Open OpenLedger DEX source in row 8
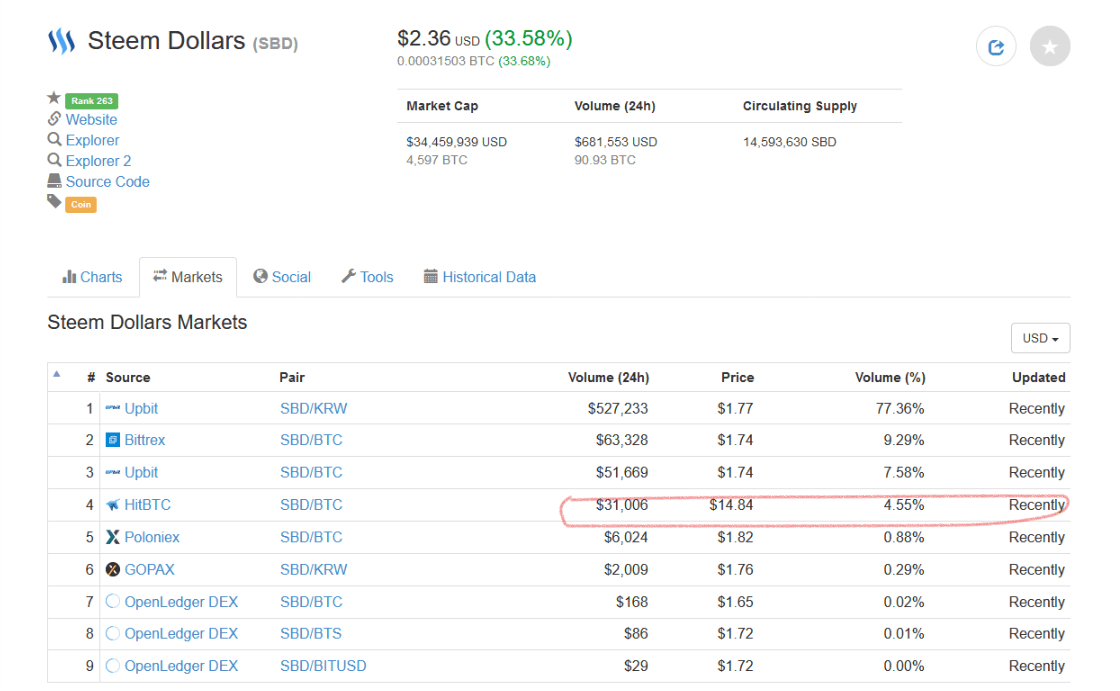1120x691 pixels. click(x=181, y=634)
